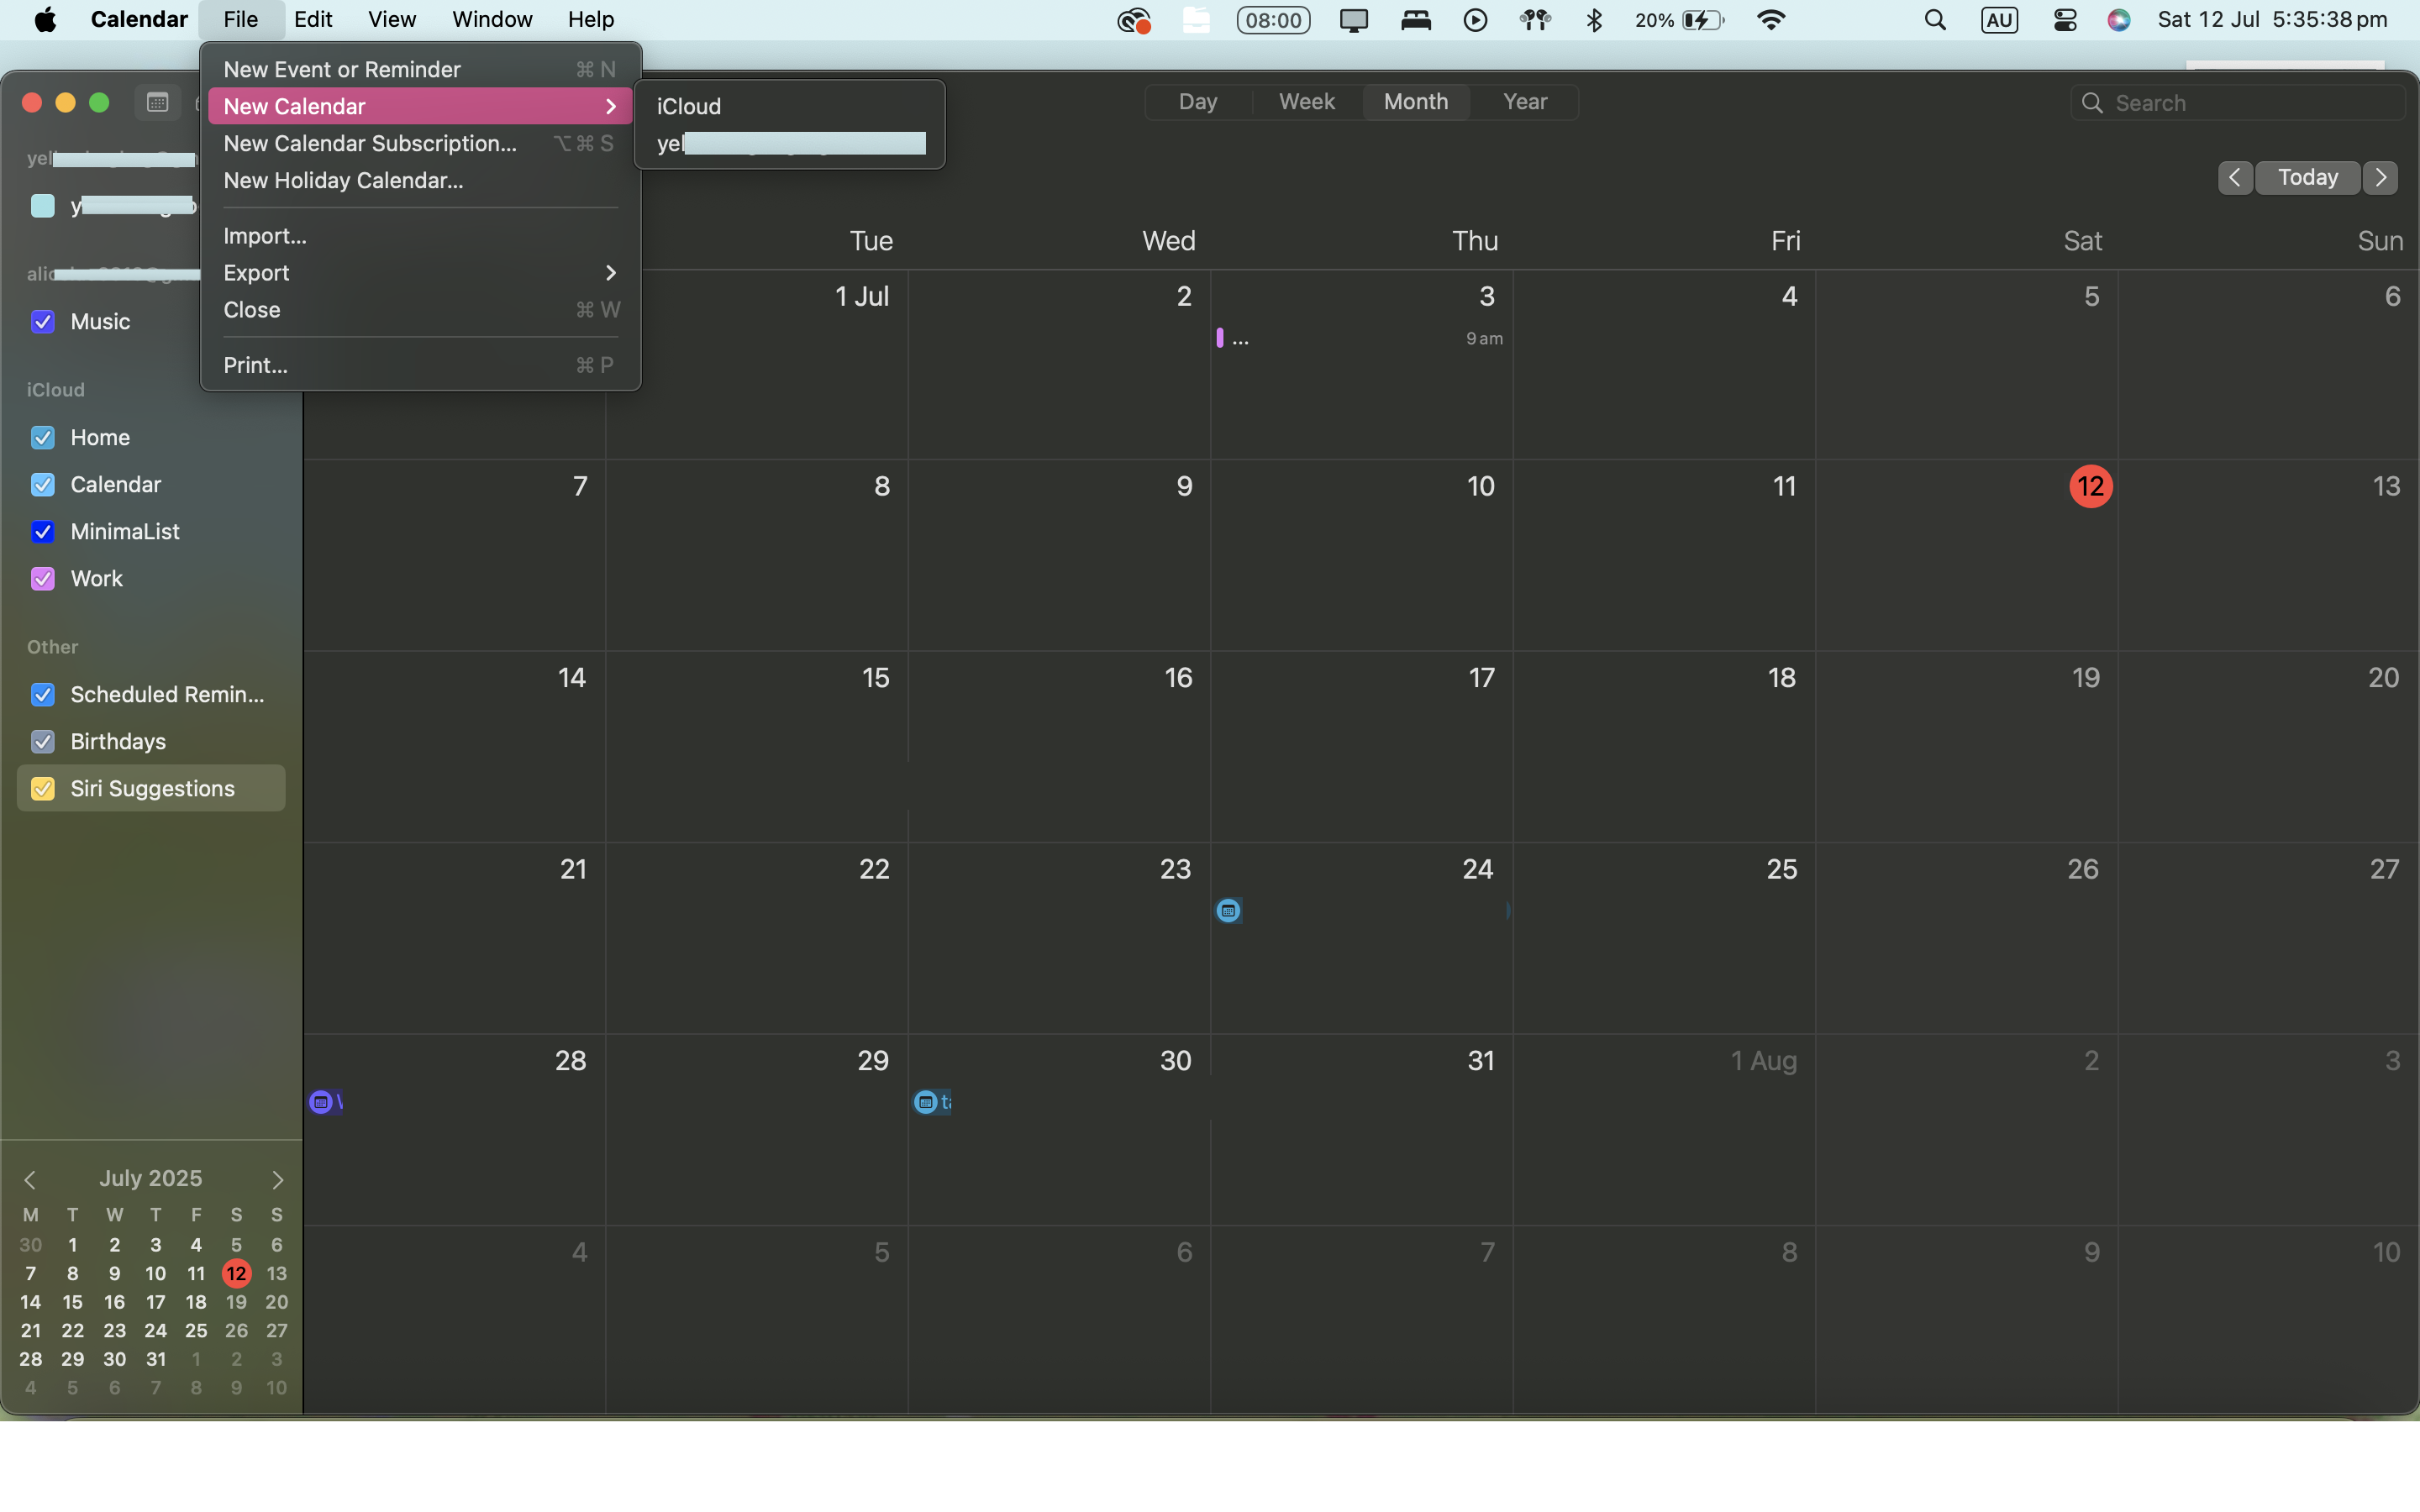Switch to the Week view tab

click(1306, 102)
